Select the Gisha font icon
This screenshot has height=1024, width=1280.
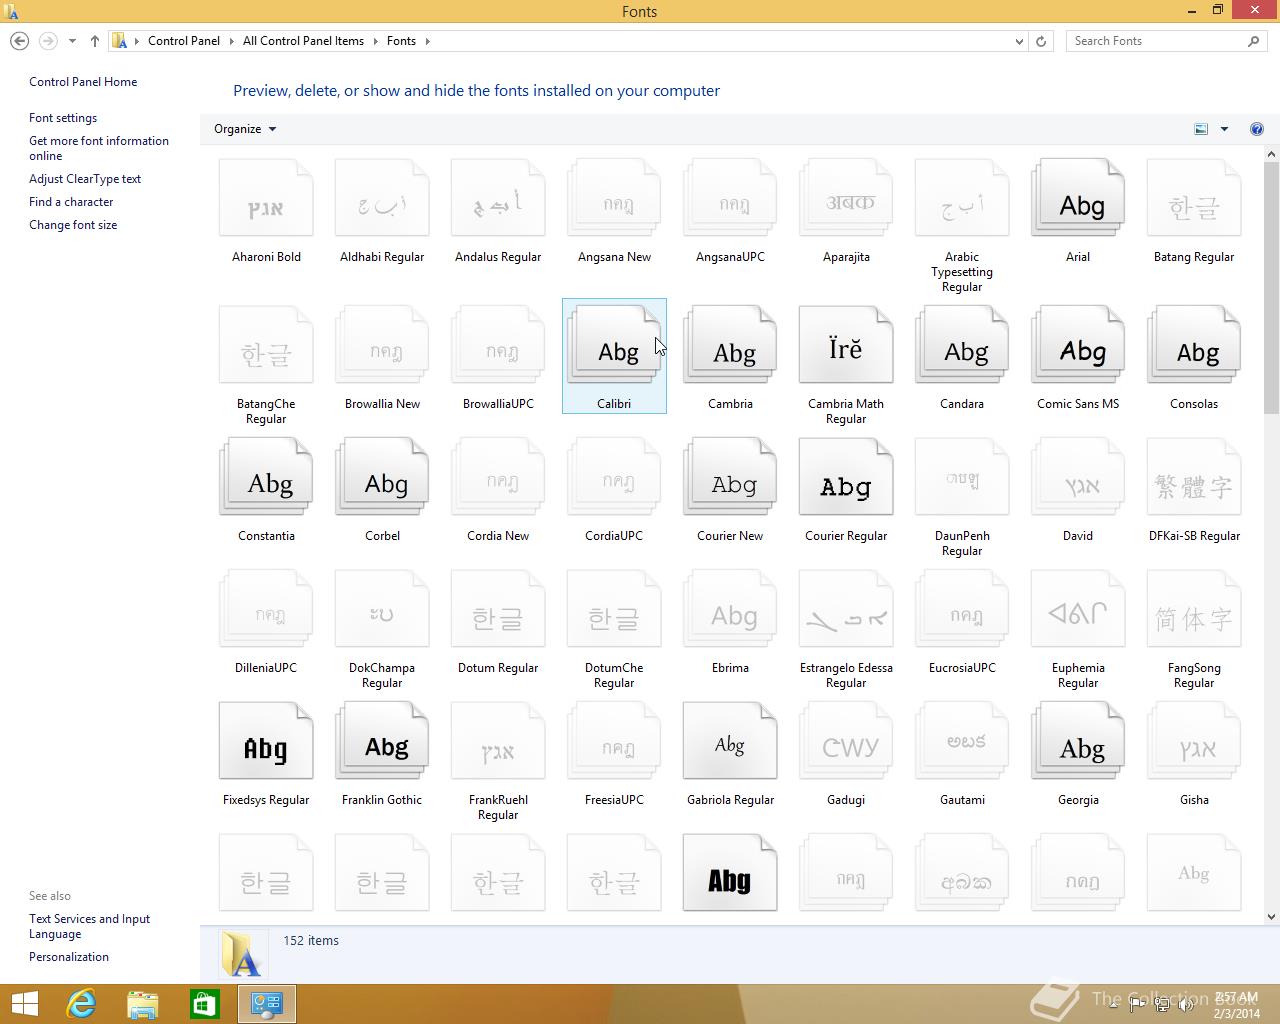pyautogui.click(x=1194, y=742)
